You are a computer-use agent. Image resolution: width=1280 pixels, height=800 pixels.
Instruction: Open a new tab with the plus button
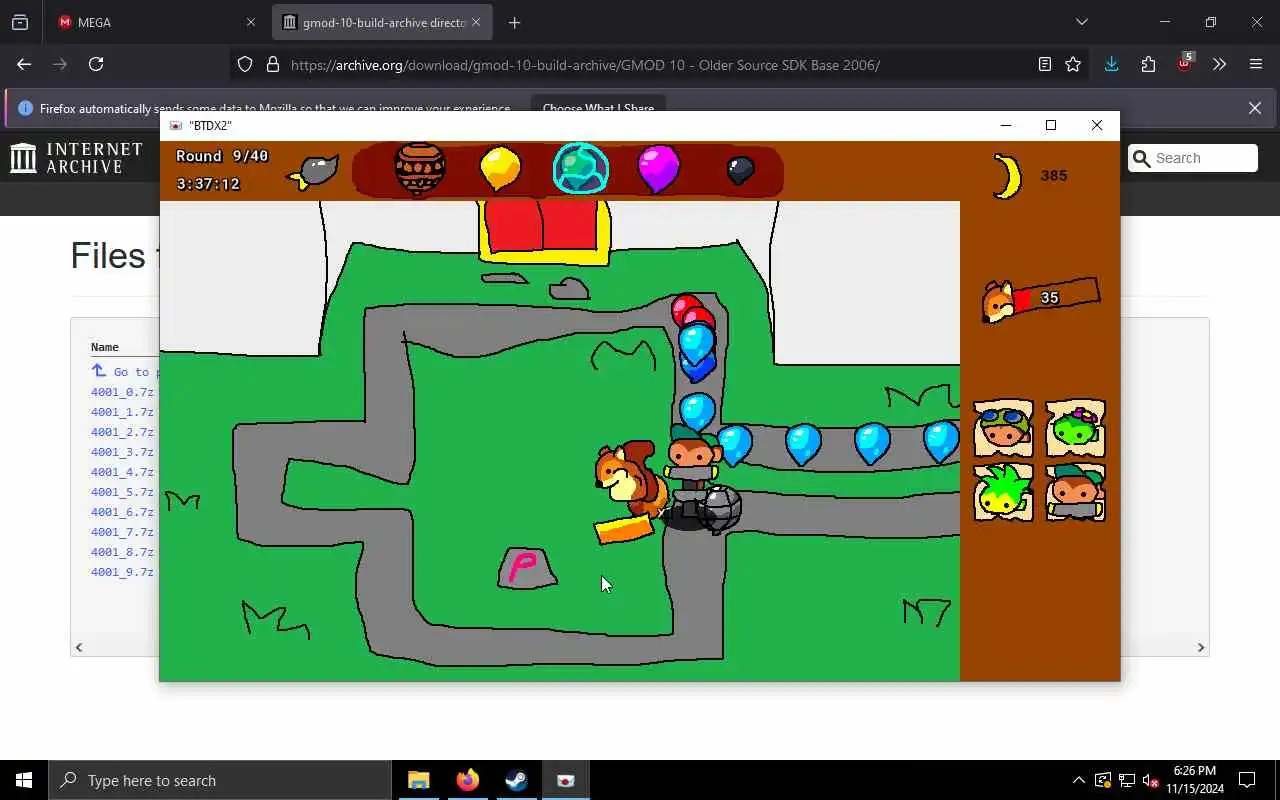click(514, 22)
